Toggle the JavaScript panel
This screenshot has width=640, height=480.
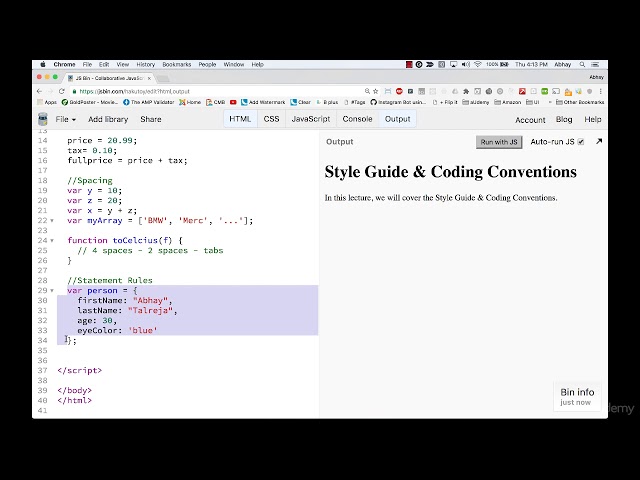coord(311,119)
